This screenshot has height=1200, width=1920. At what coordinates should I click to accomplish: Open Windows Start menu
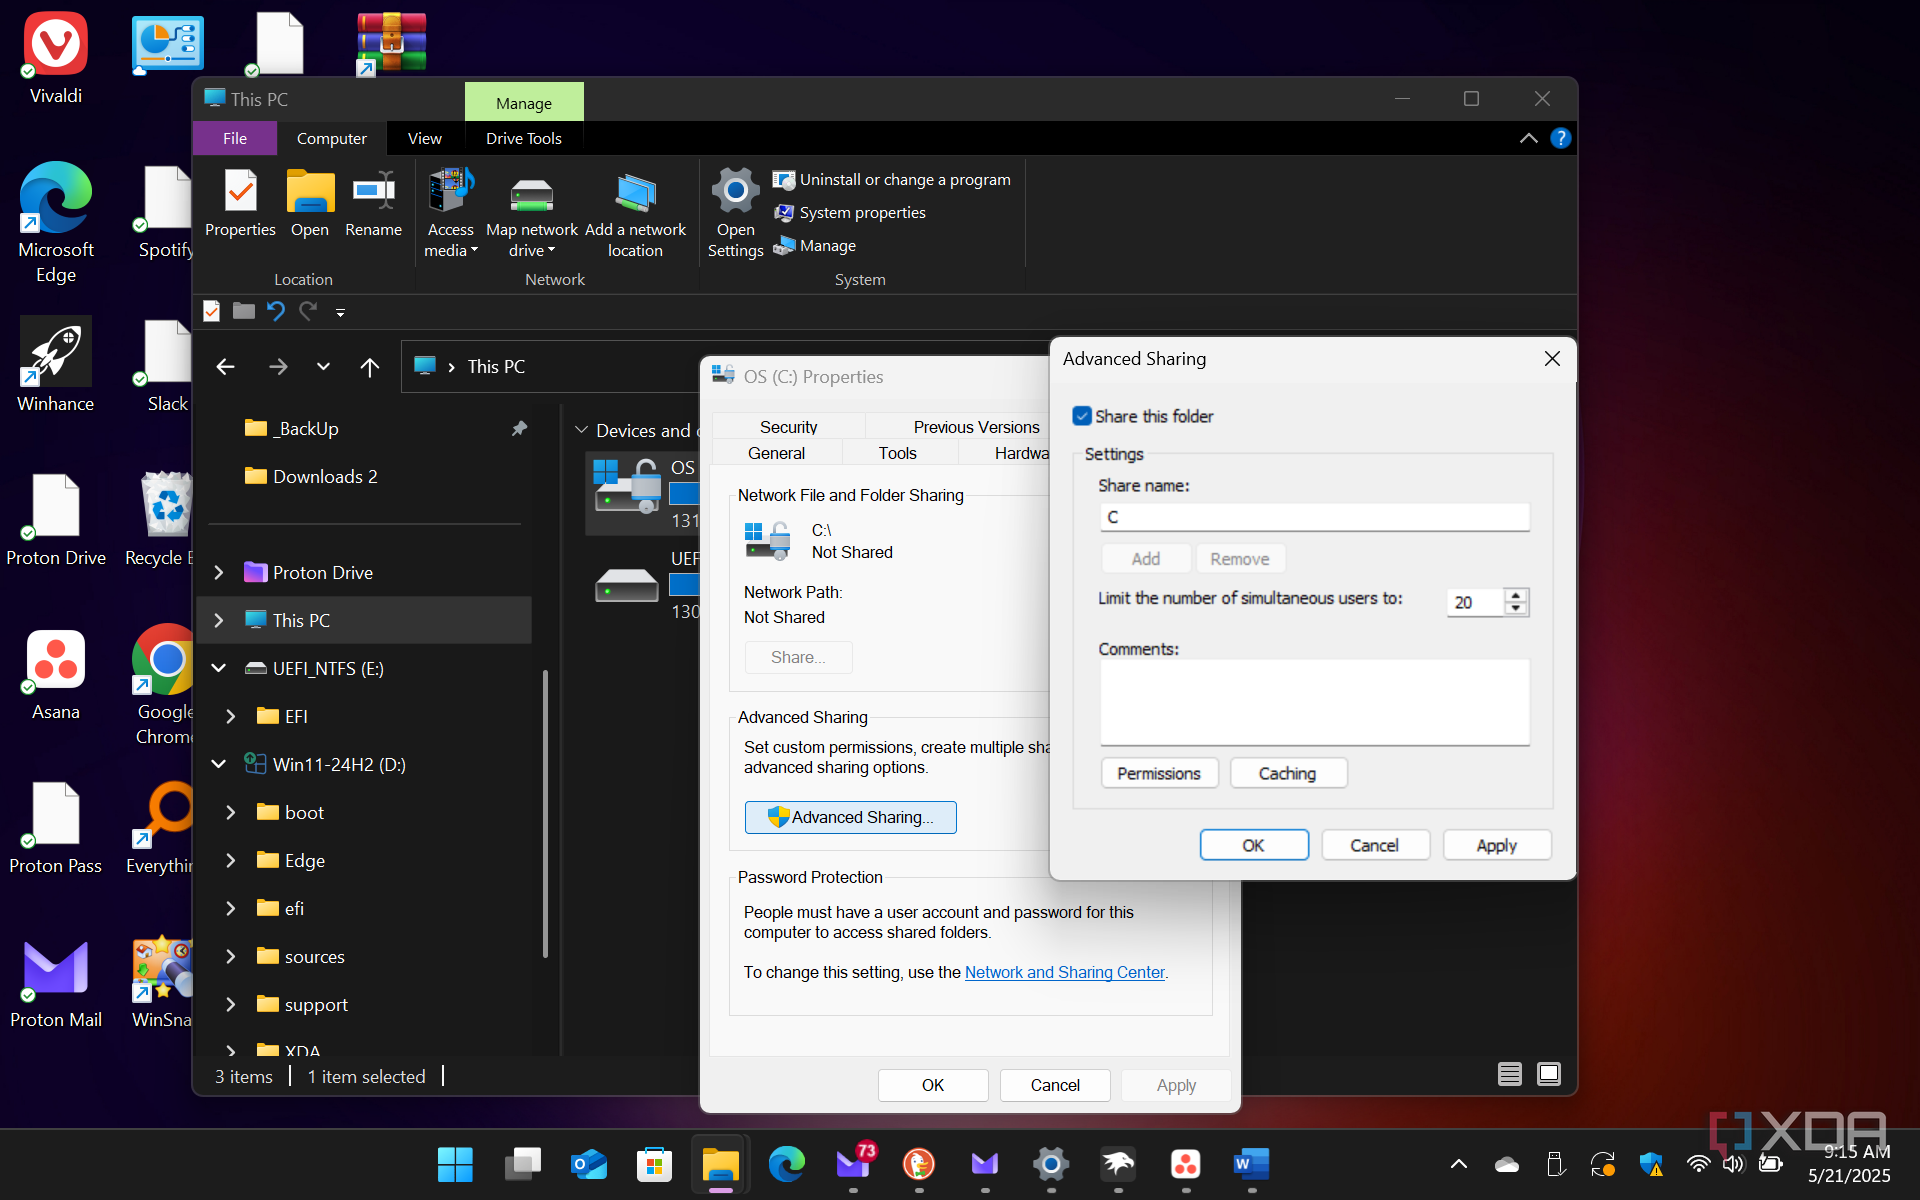(455, 1164)
